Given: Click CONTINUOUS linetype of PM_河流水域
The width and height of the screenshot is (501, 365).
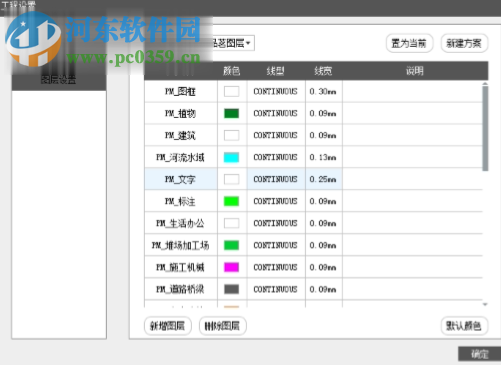Looking at the screenshot, I should click(x=276, y=157).
